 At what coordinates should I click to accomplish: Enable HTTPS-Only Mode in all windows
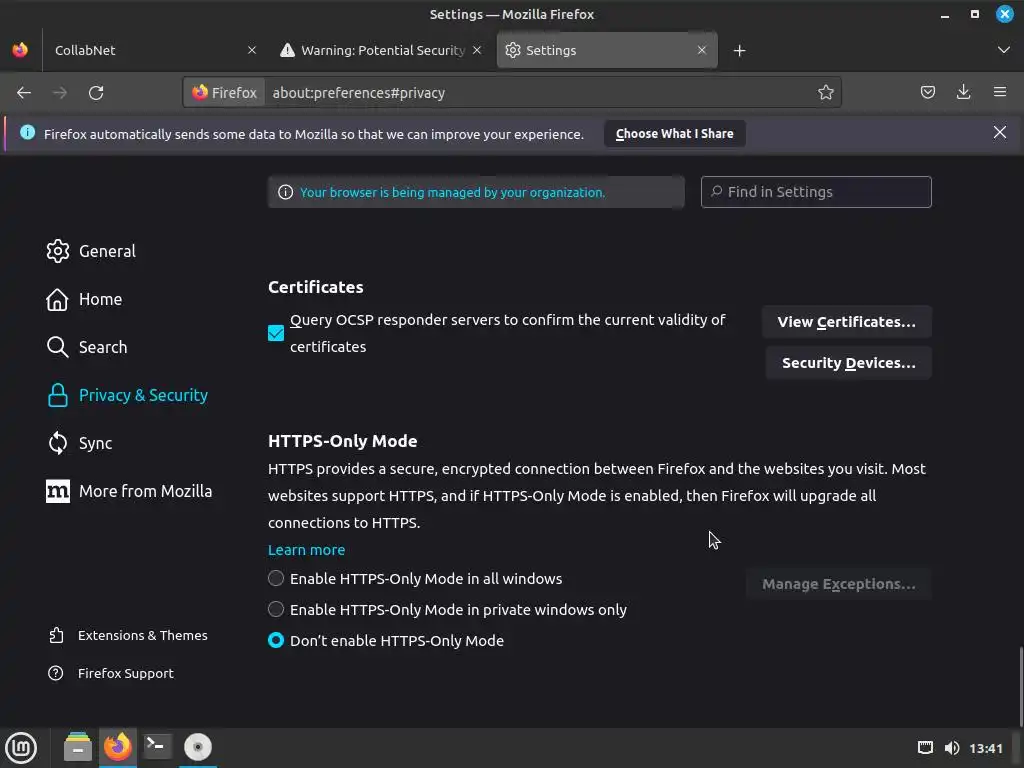click(276, 579)
